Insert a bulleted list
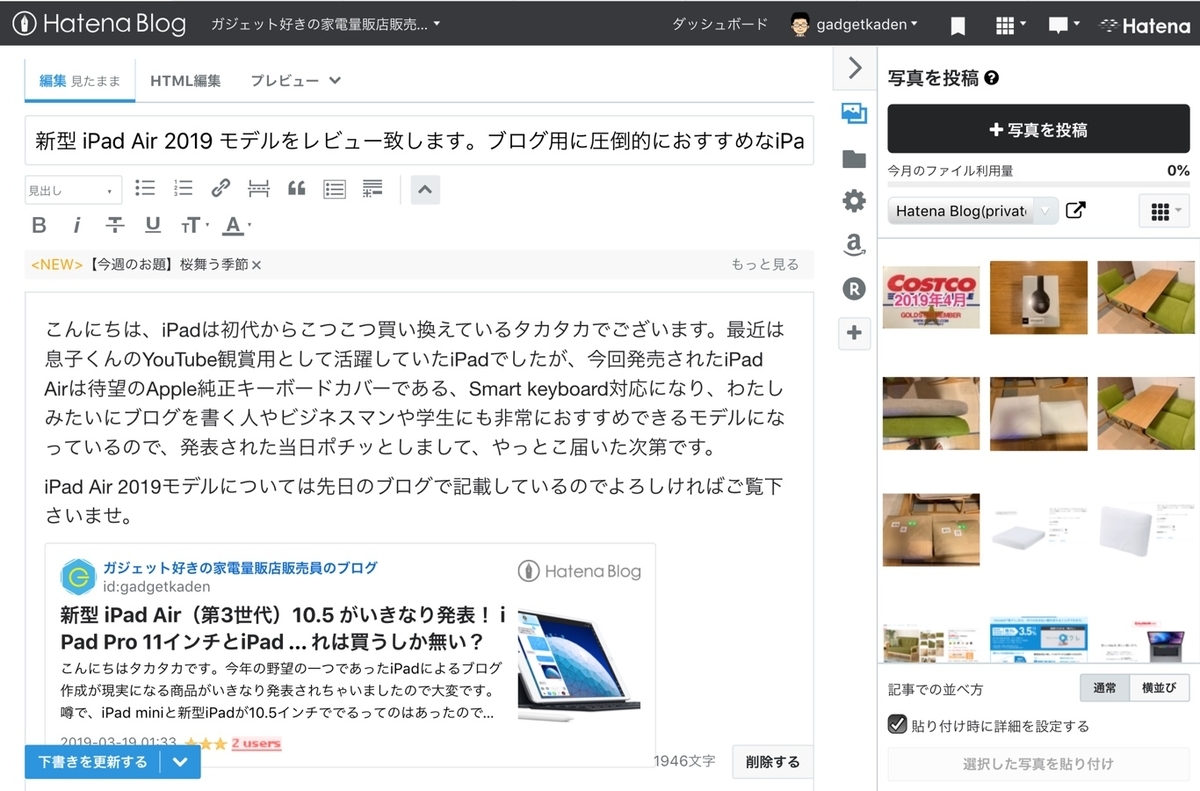This screenshot has height=791, width=1200. coord(145,188)
